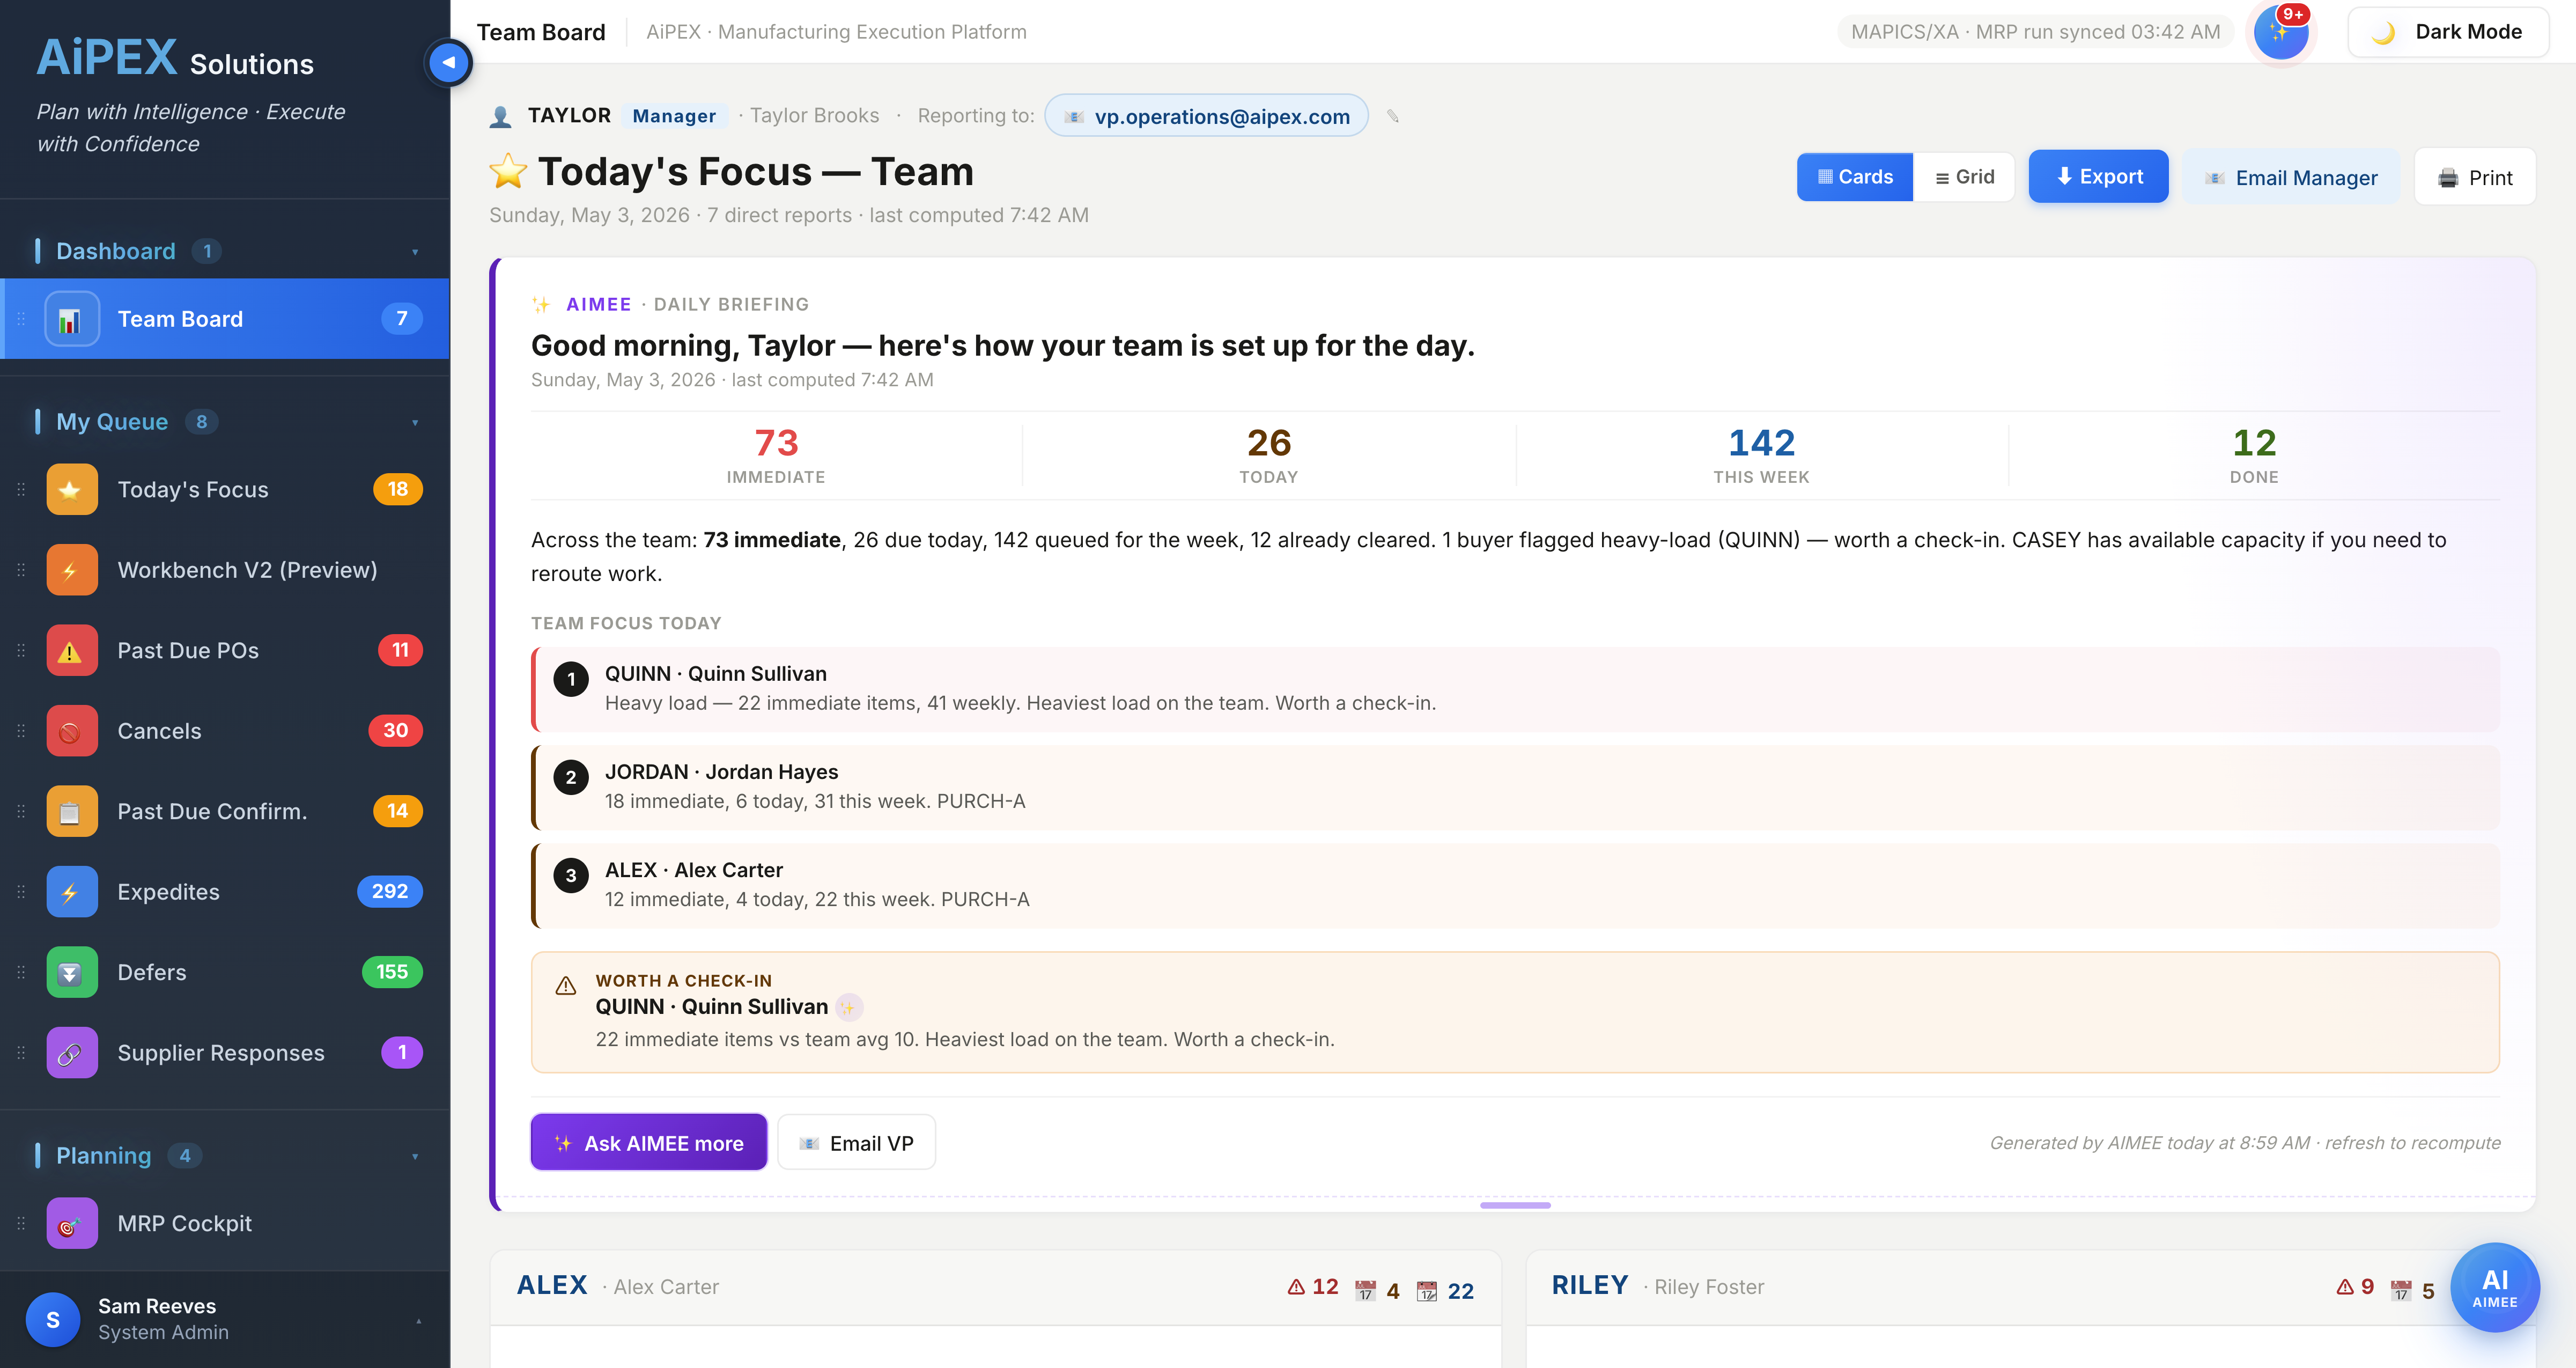
Task: Collapse the Dashboard section
Action: (415, 252)
